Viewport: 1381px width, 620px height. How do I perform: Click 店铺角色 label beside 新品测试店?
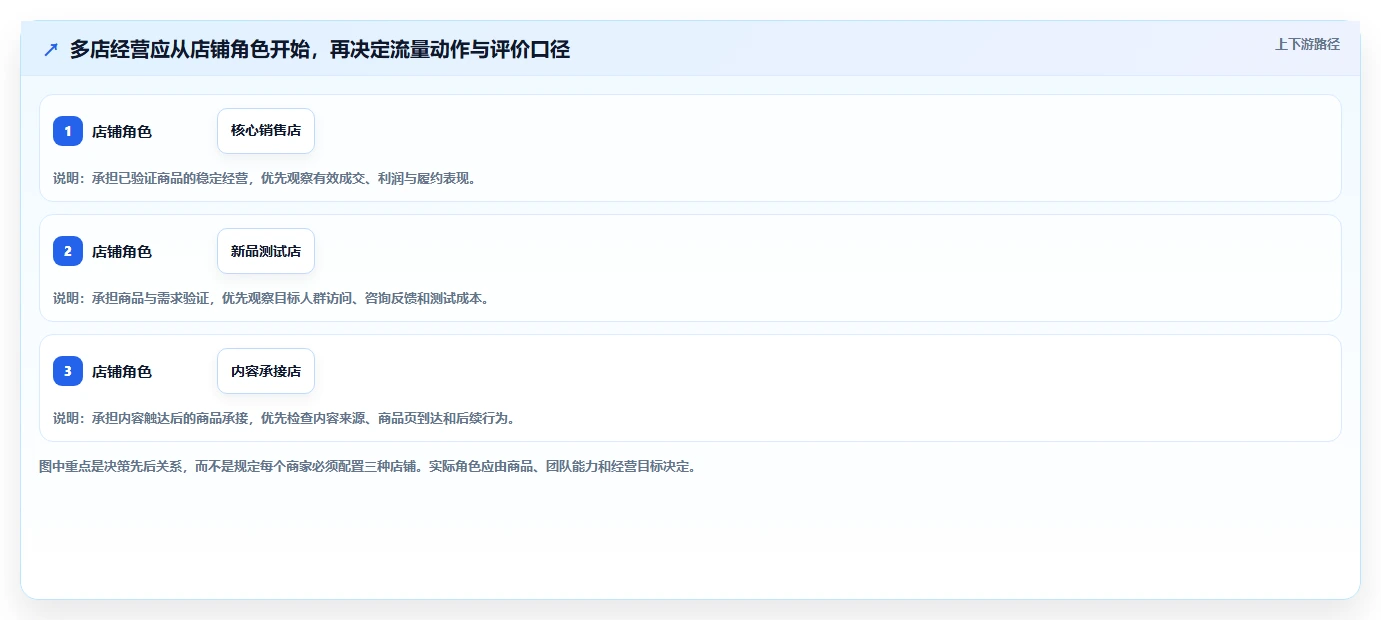[x=122, y=251]
